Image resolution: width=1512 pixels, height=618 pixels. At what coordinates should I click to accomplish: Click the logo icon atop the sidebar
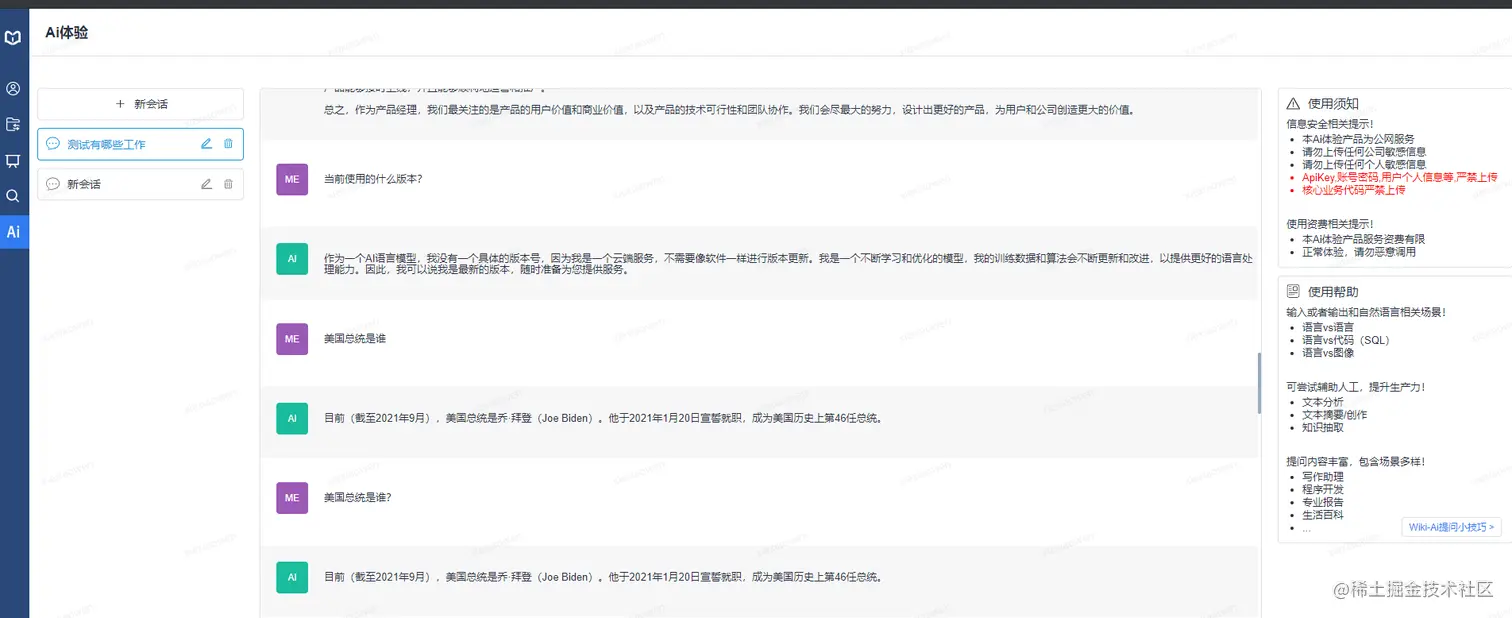click(13, 38)
